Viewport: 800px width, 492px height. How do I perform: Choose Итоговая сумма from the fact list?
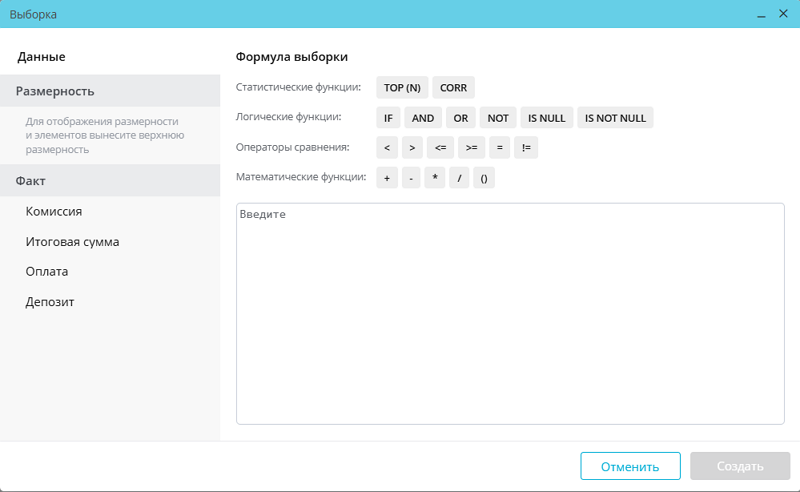[x=73, y=242]
